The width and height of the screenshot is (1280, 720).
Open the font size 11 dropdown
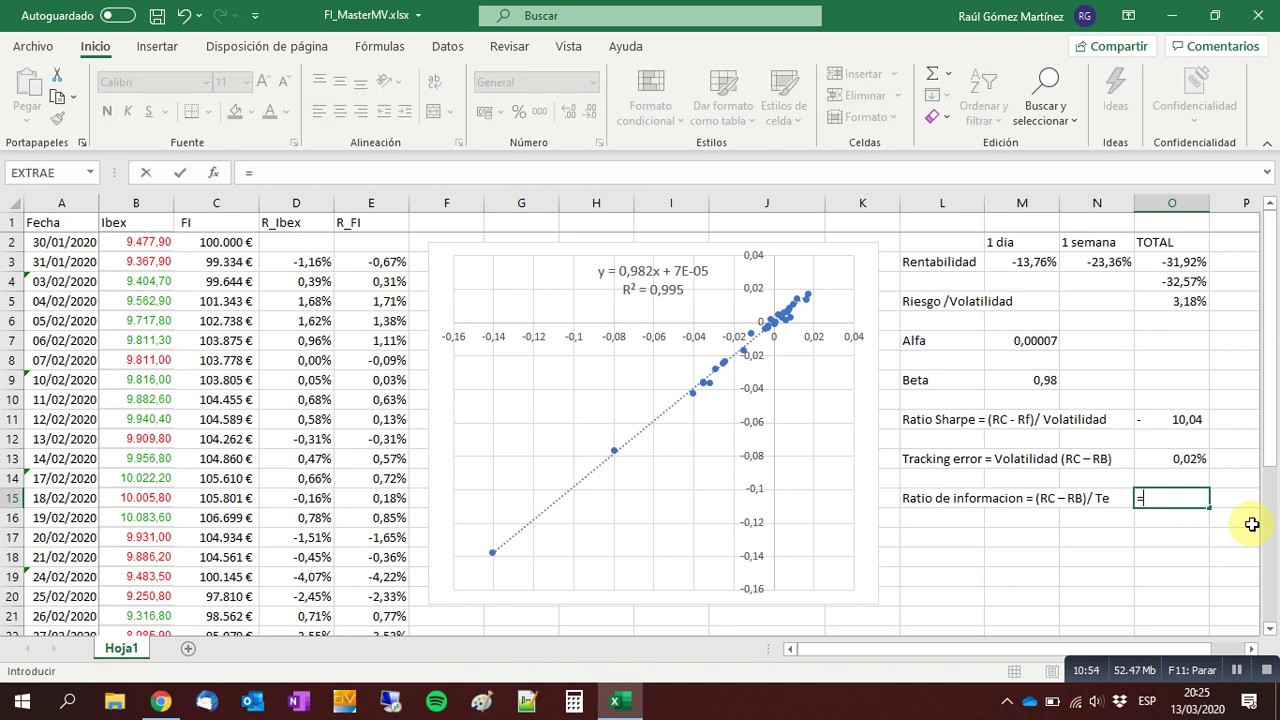tap(246, 82)
